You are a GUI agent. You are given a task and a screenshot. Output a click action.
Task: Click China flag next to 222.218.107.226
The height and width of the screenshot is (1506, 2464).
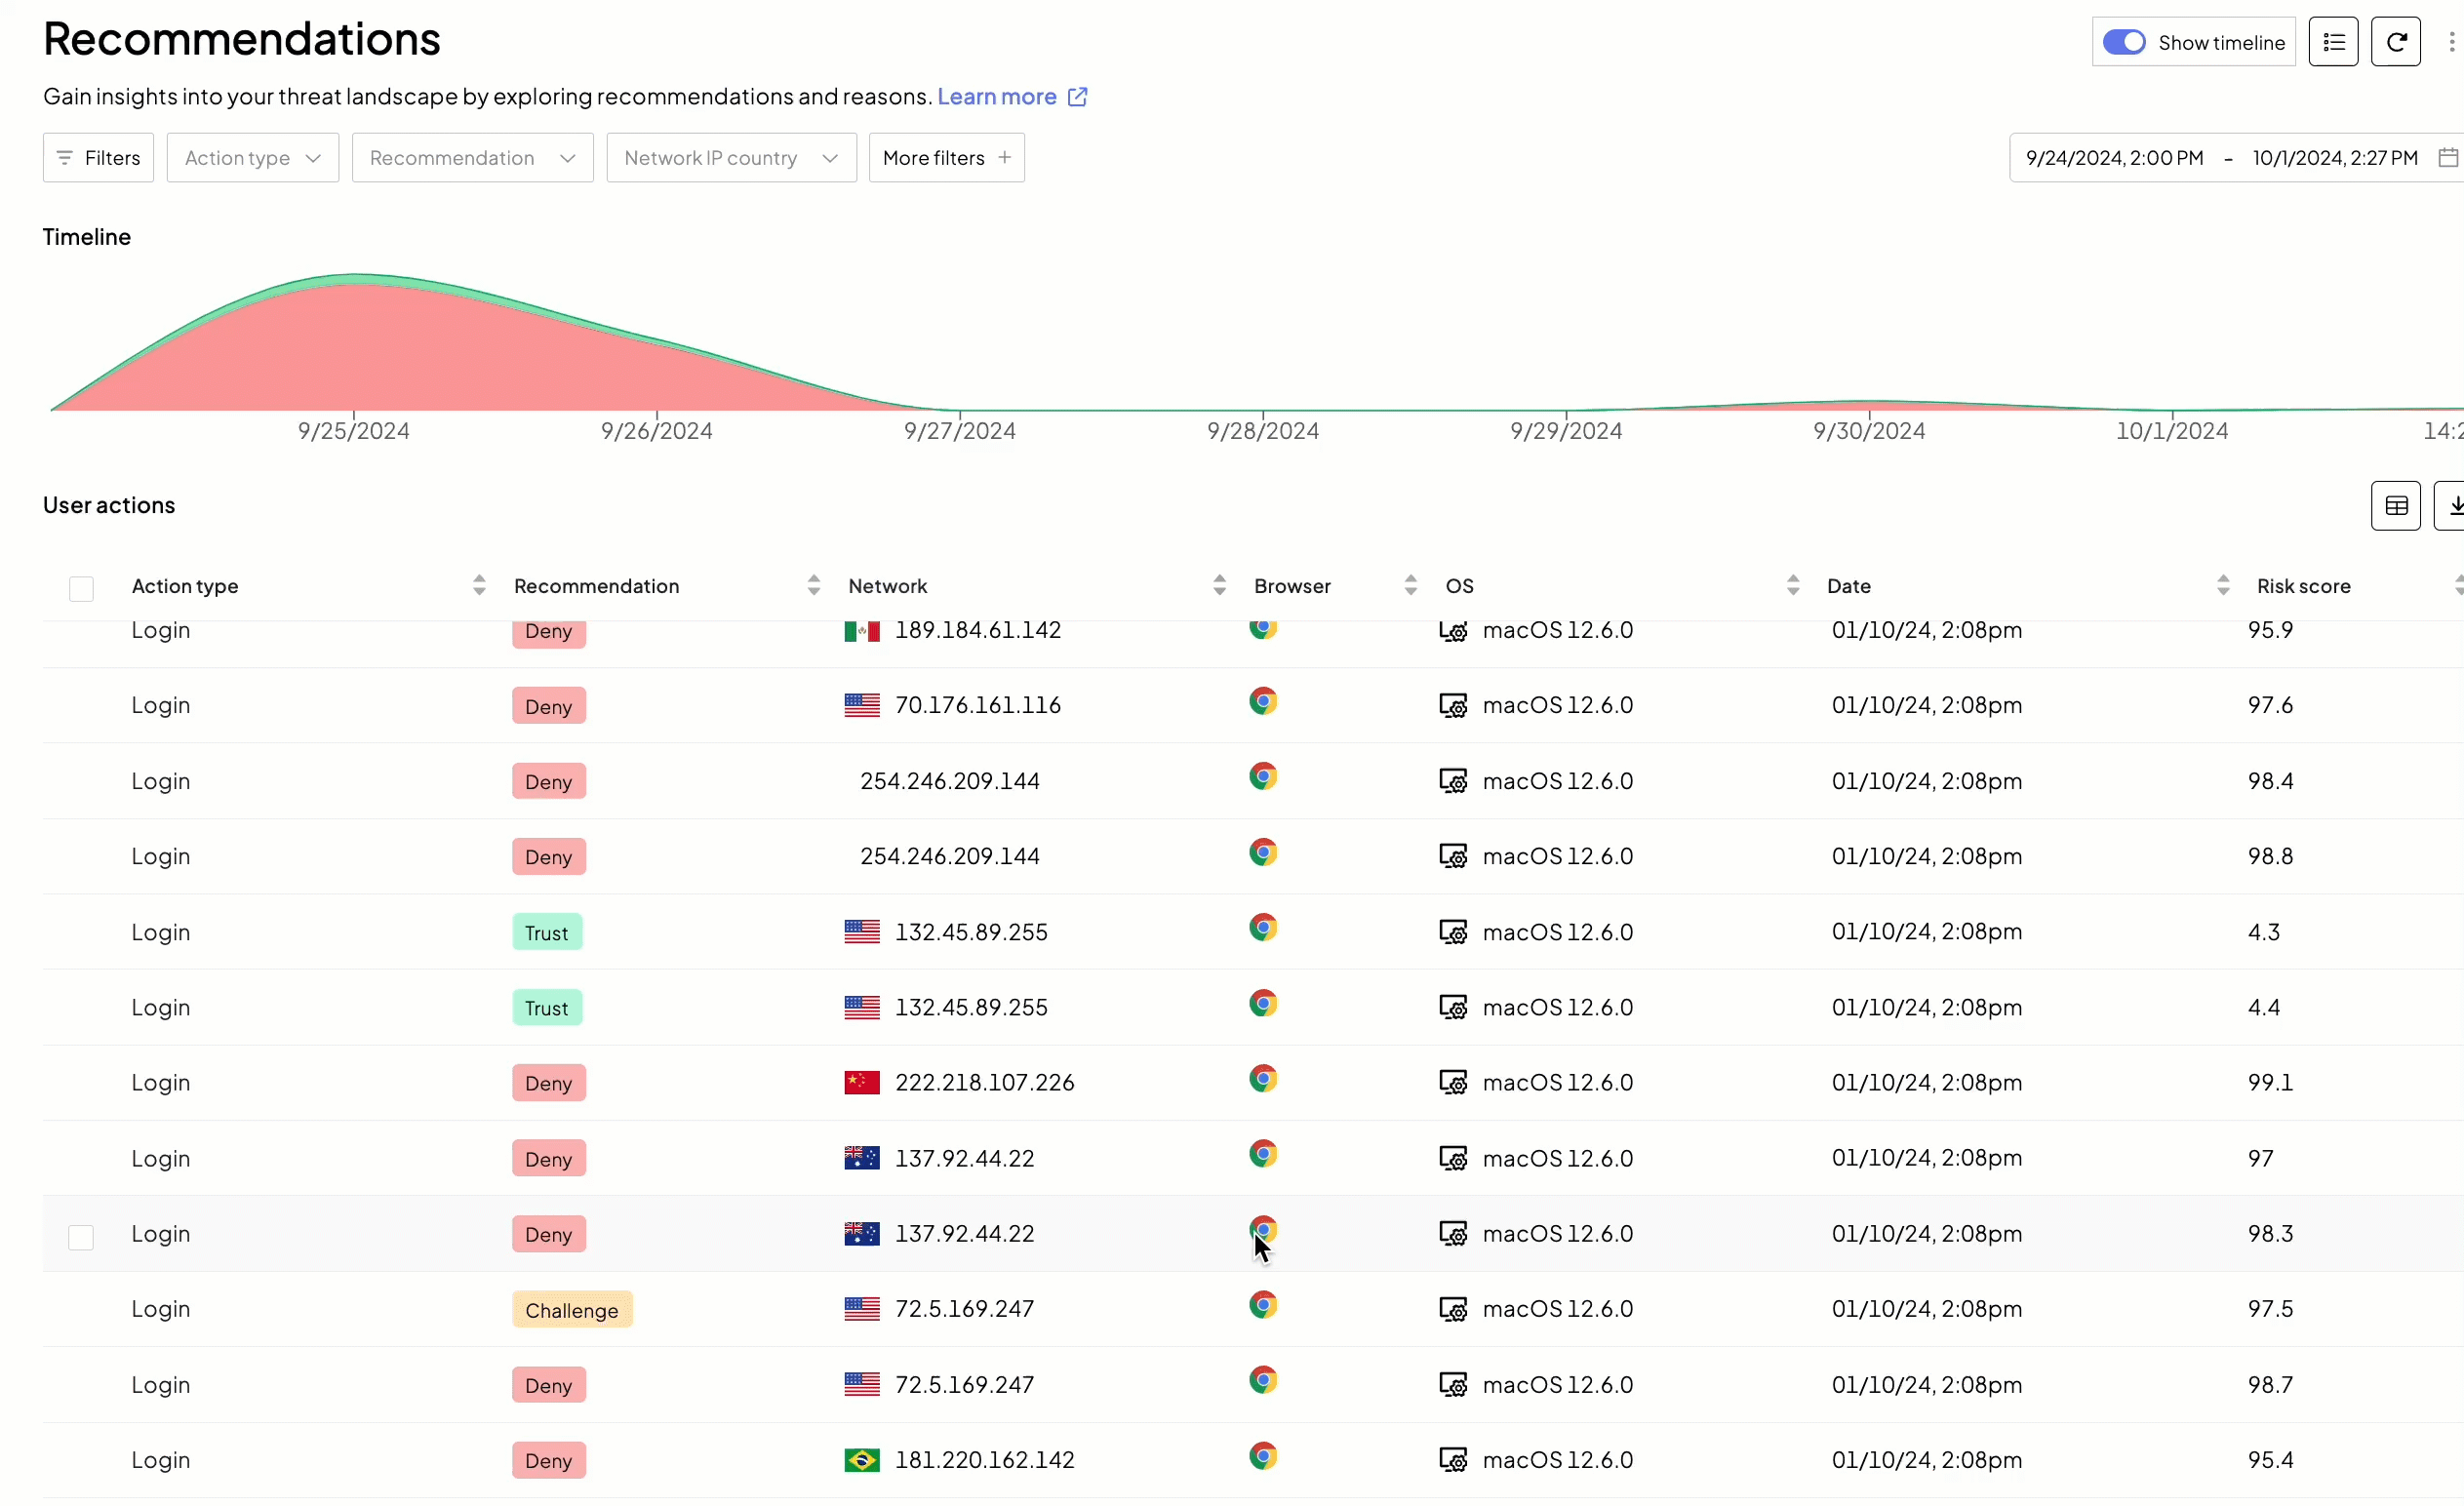tap(861, 1083)
